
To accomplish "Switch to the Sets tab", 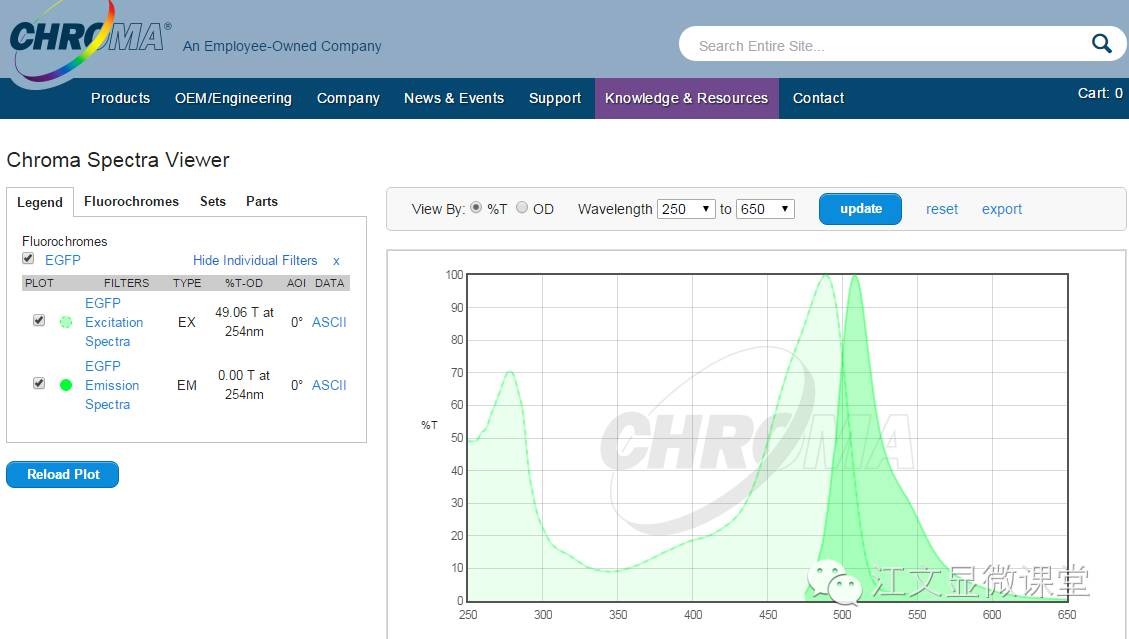I will pyautogui.click(x=212, y=202).
